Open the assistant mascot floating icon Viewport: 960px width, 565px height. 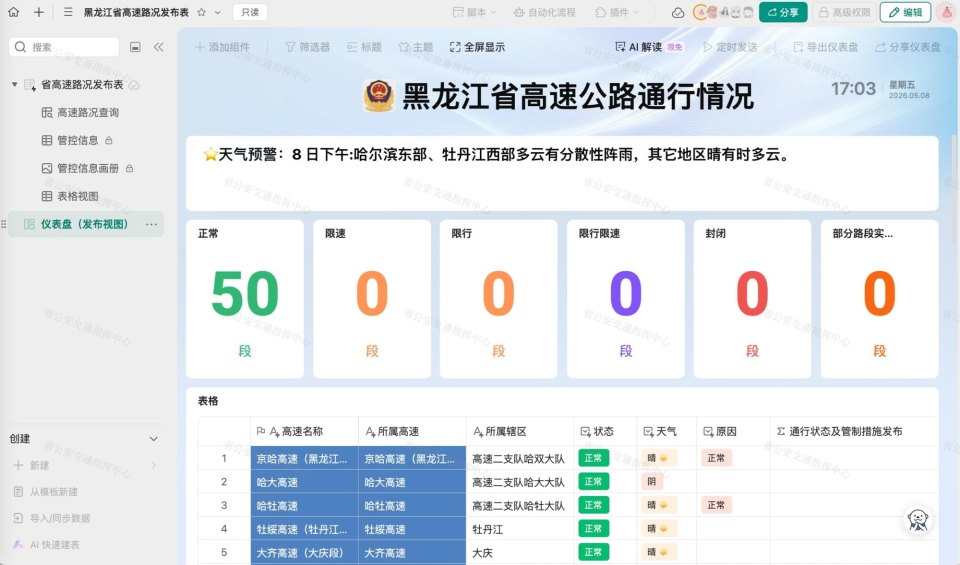tap(918, 520)
